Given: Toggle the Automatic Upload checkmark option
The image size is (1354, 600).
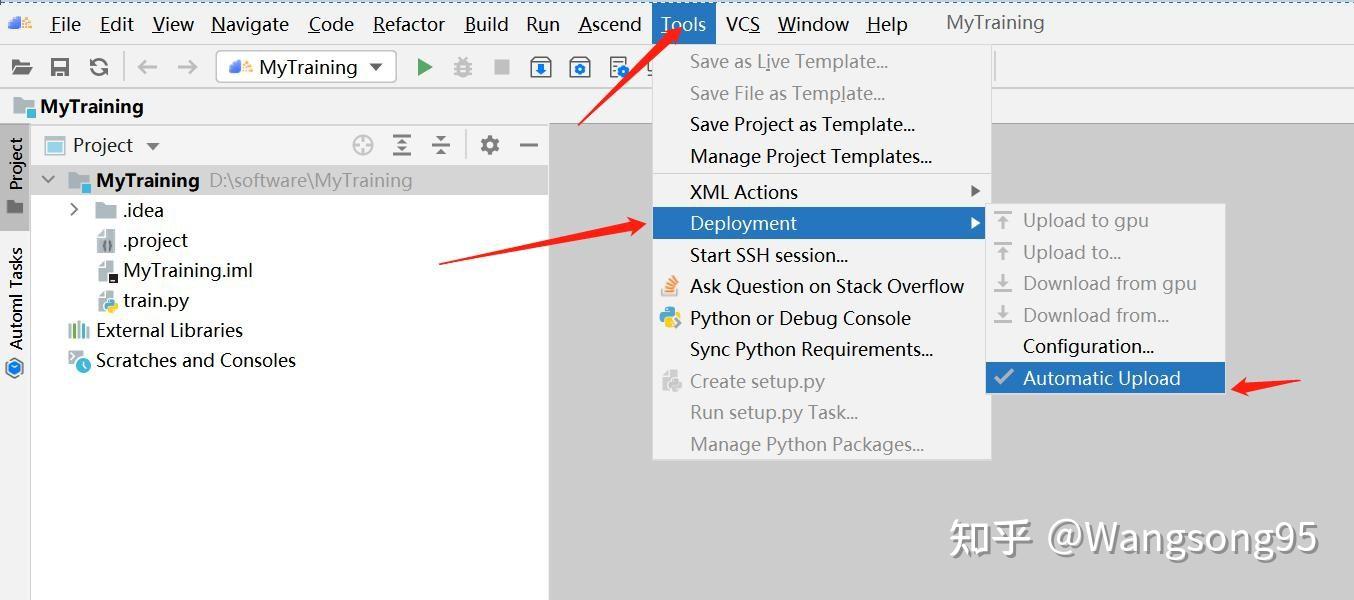Looking at the screenshot, I should [1101, 378].
